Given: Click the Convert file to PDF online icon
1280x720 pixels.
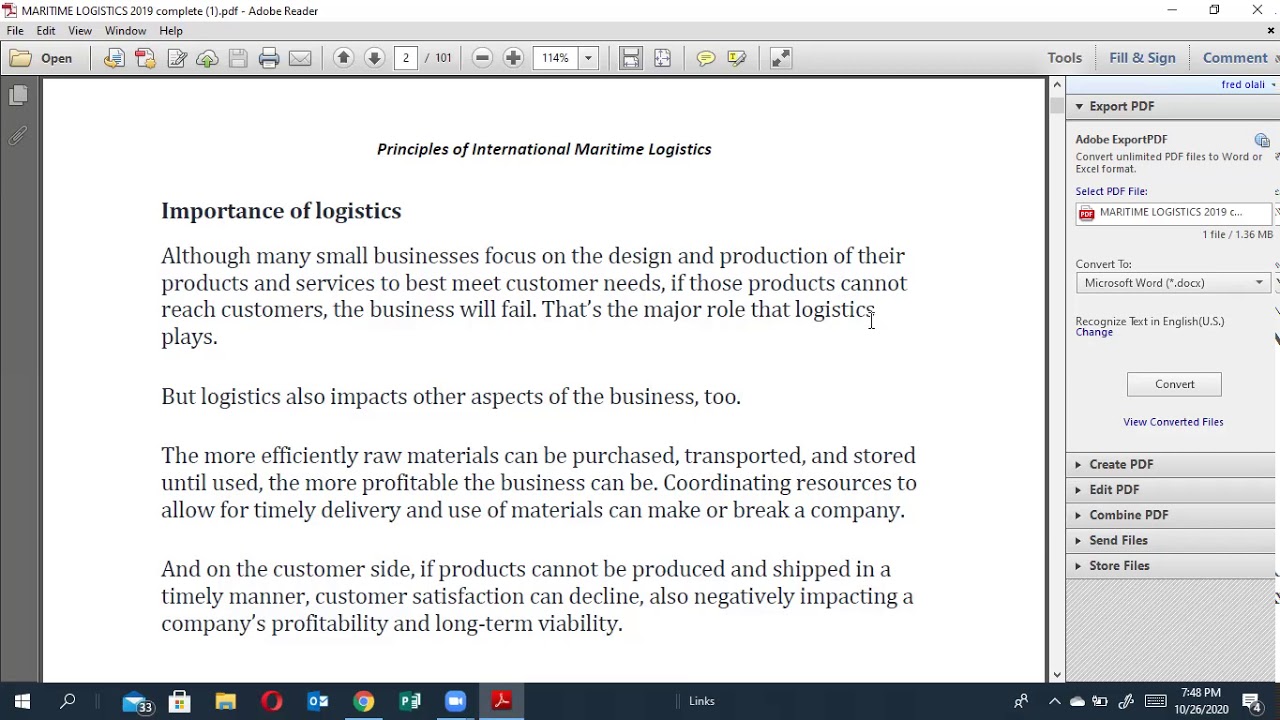Looking at the screenshot, I should 114,58.
